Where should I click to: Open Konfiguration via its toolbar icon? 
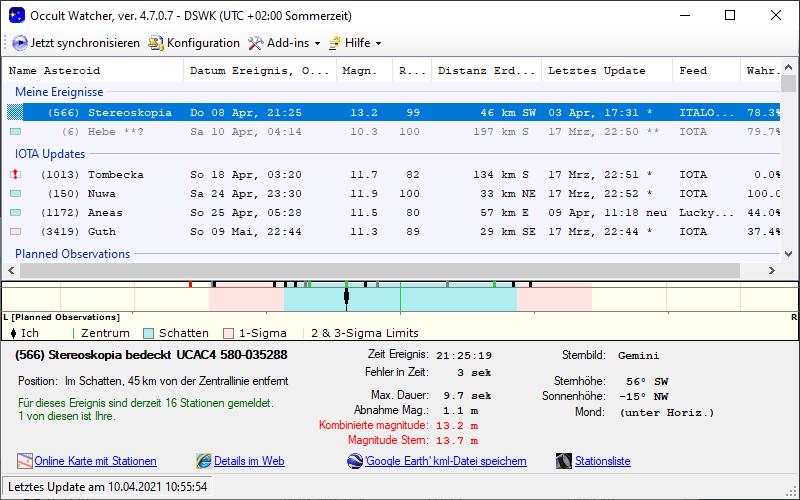[156, 43]
